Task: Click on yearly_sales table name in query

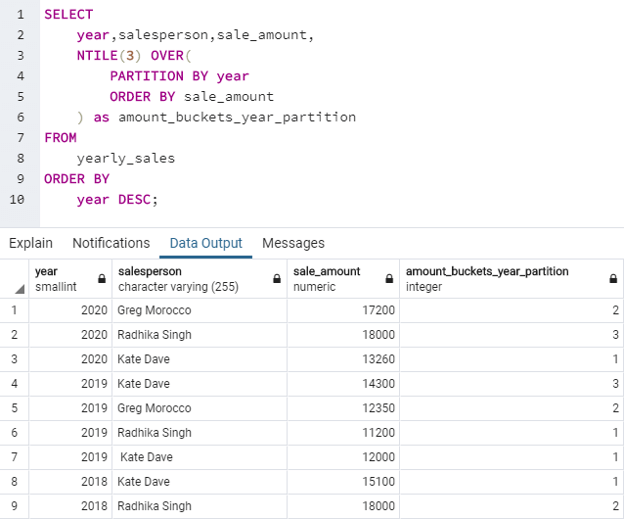Action: click(x=125, y=158)
